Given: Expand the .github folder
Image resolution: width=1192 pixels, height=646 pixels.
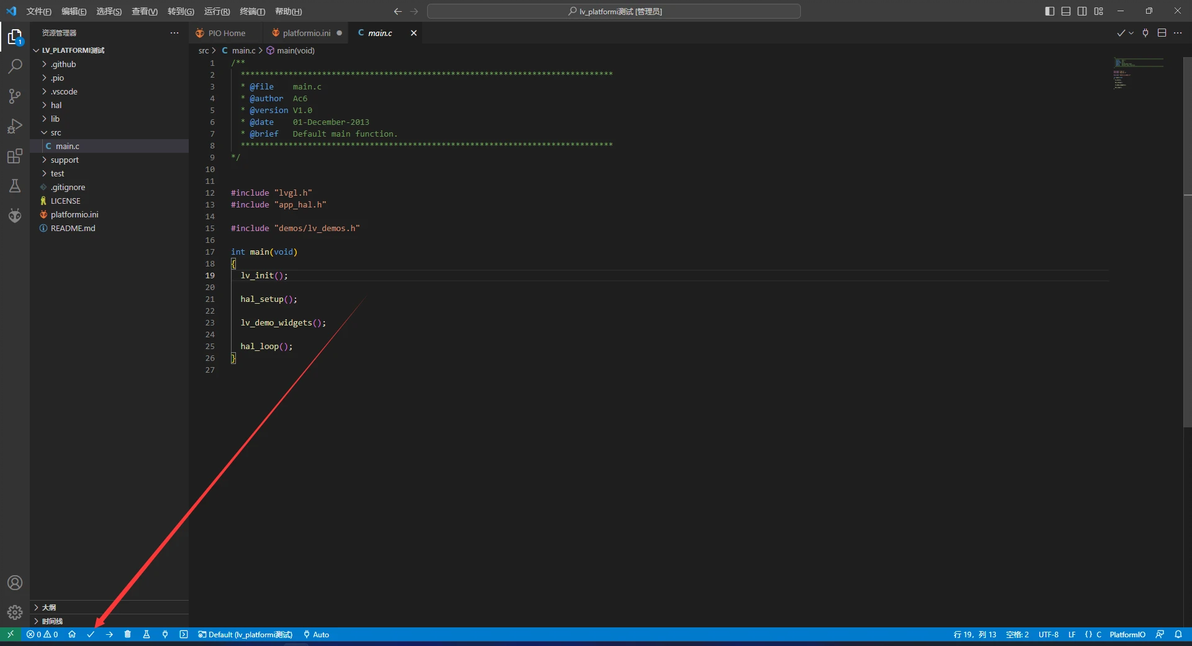Looking at the screenshot, I should click(x=109, y=64).
